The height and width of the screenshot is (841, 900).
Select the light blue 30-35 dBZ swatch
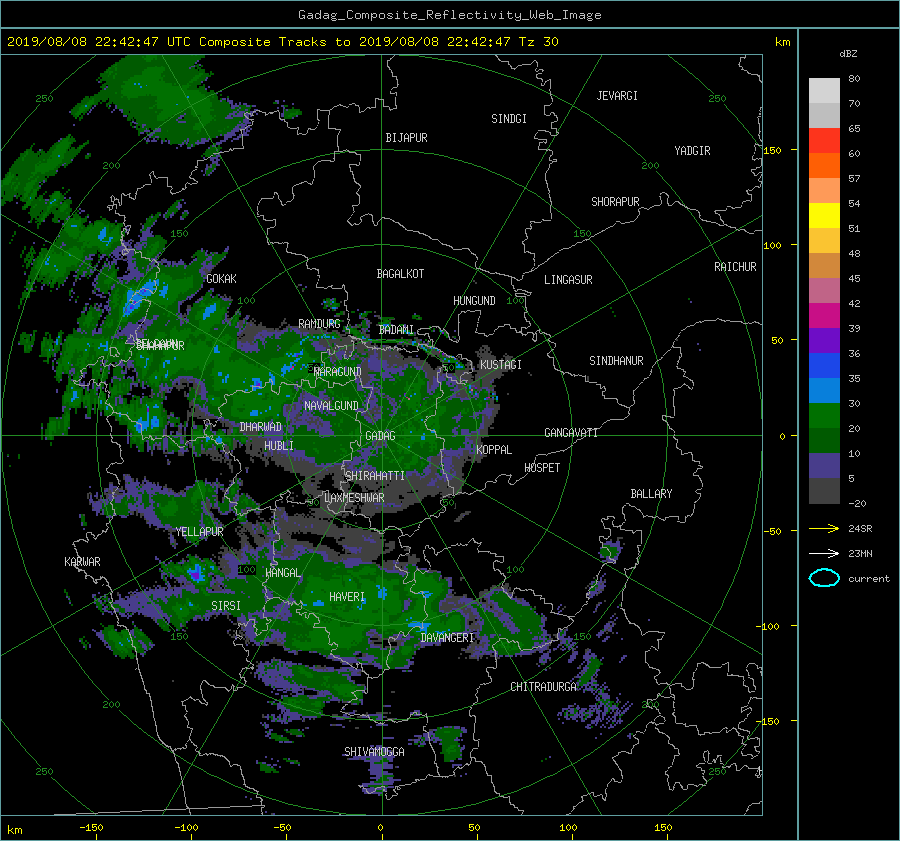point(824,390)
